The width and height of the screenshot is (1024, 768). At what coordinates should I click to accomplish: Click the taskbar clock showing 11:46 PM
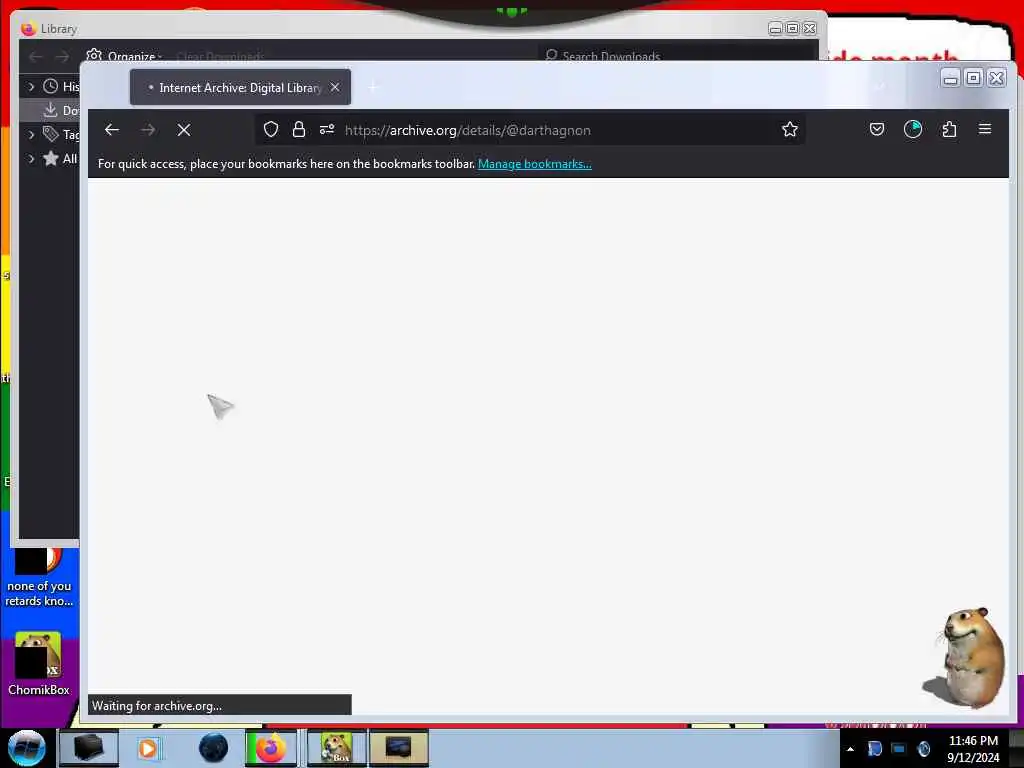tap(973, 748)
